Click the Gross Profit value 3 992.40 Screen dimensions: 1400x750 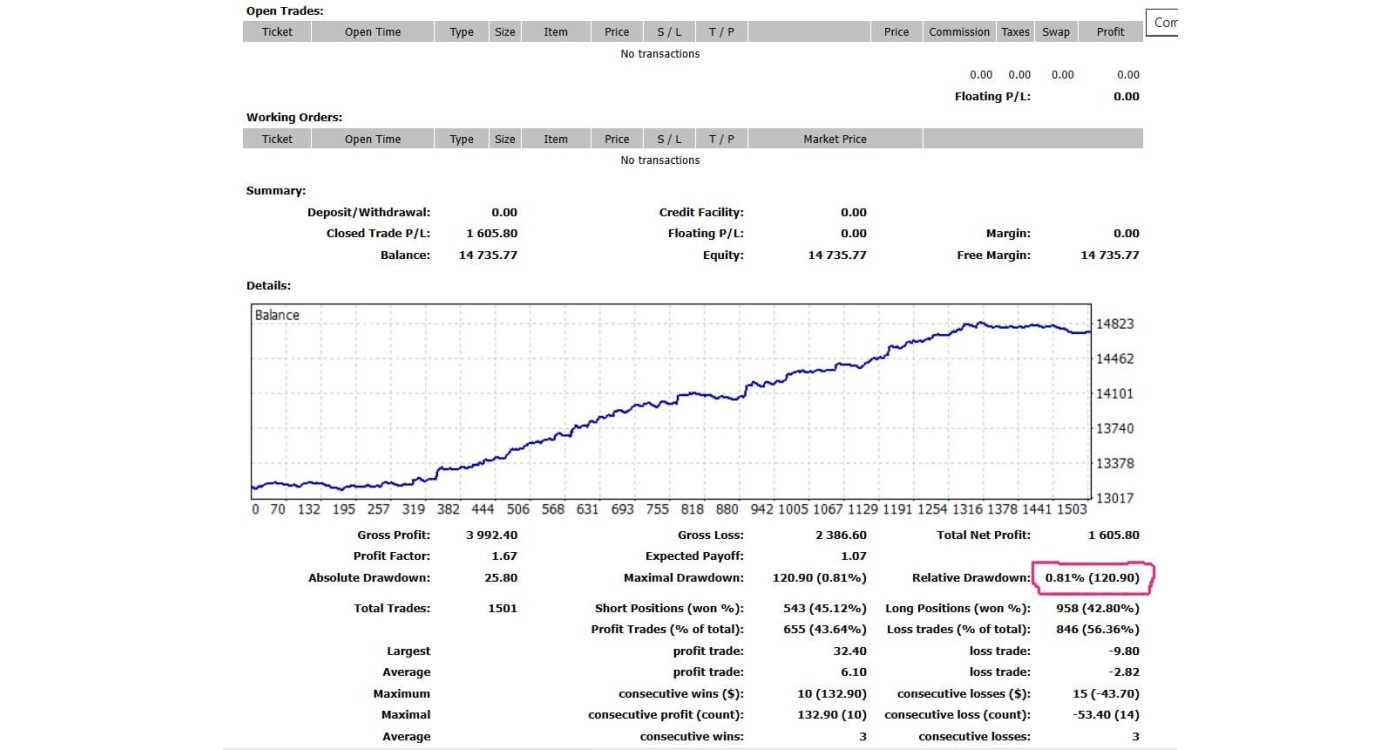click(x=491, y=535)
